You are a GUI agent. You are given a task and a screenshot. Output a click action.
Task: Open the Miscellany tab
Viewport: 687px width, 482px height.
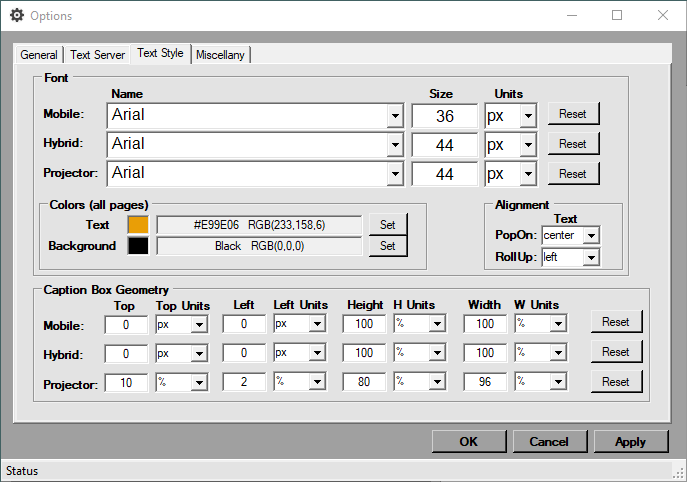click(220, 55)
